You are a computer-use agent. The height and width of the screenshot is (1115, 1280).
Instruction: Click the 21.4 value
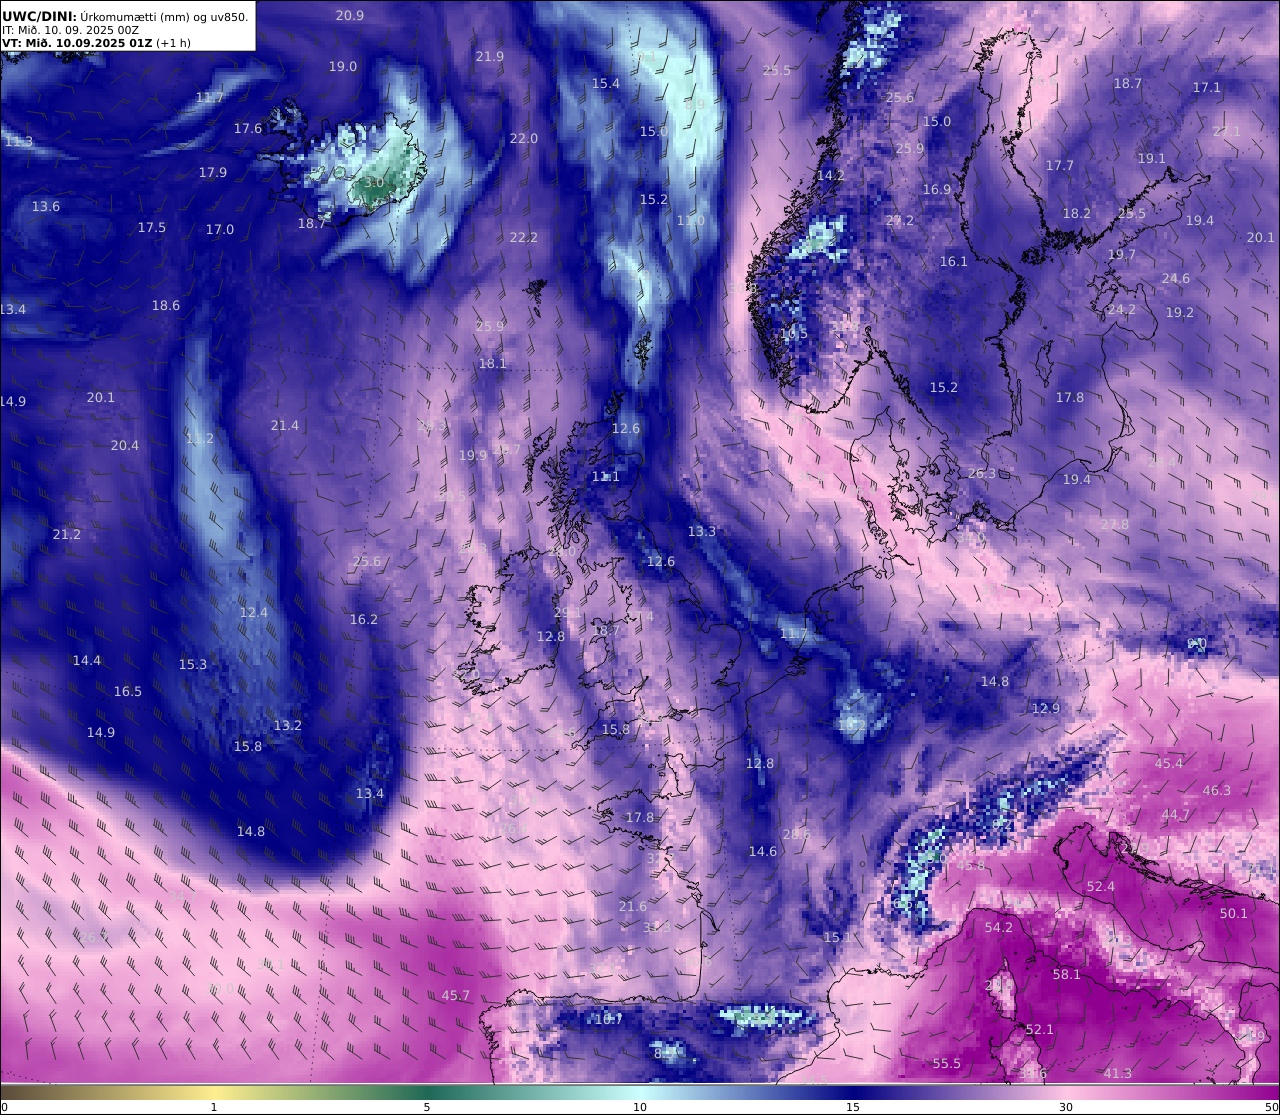[x=285, y=425]
